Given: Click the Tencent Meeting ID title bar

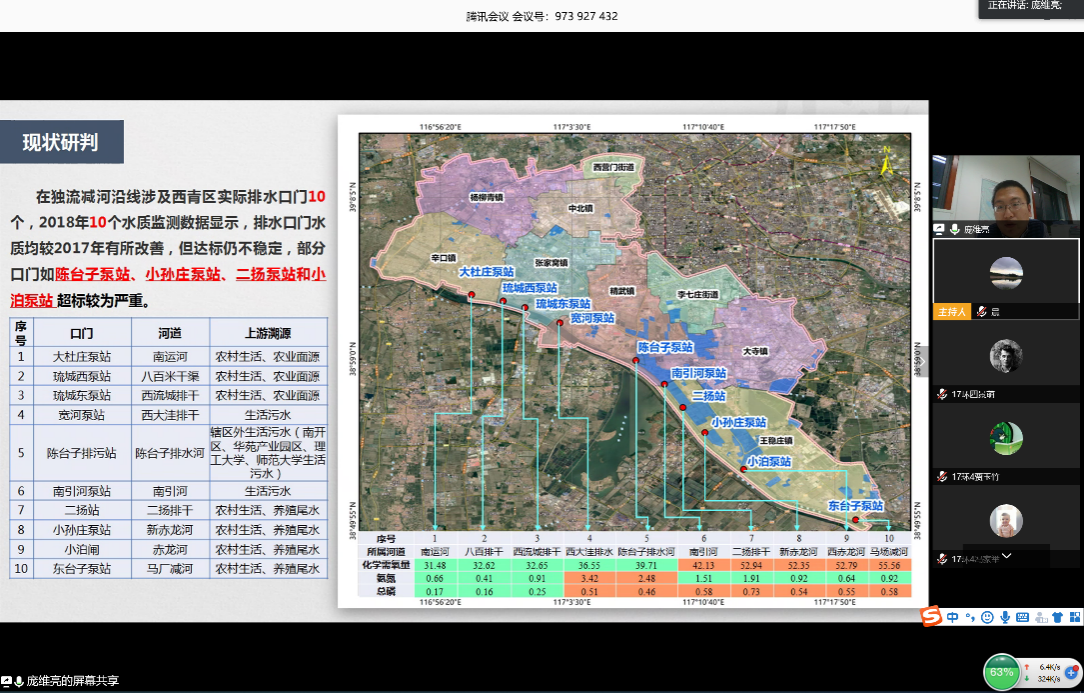Looking at the screenshot, I should (x=542, y=16).
